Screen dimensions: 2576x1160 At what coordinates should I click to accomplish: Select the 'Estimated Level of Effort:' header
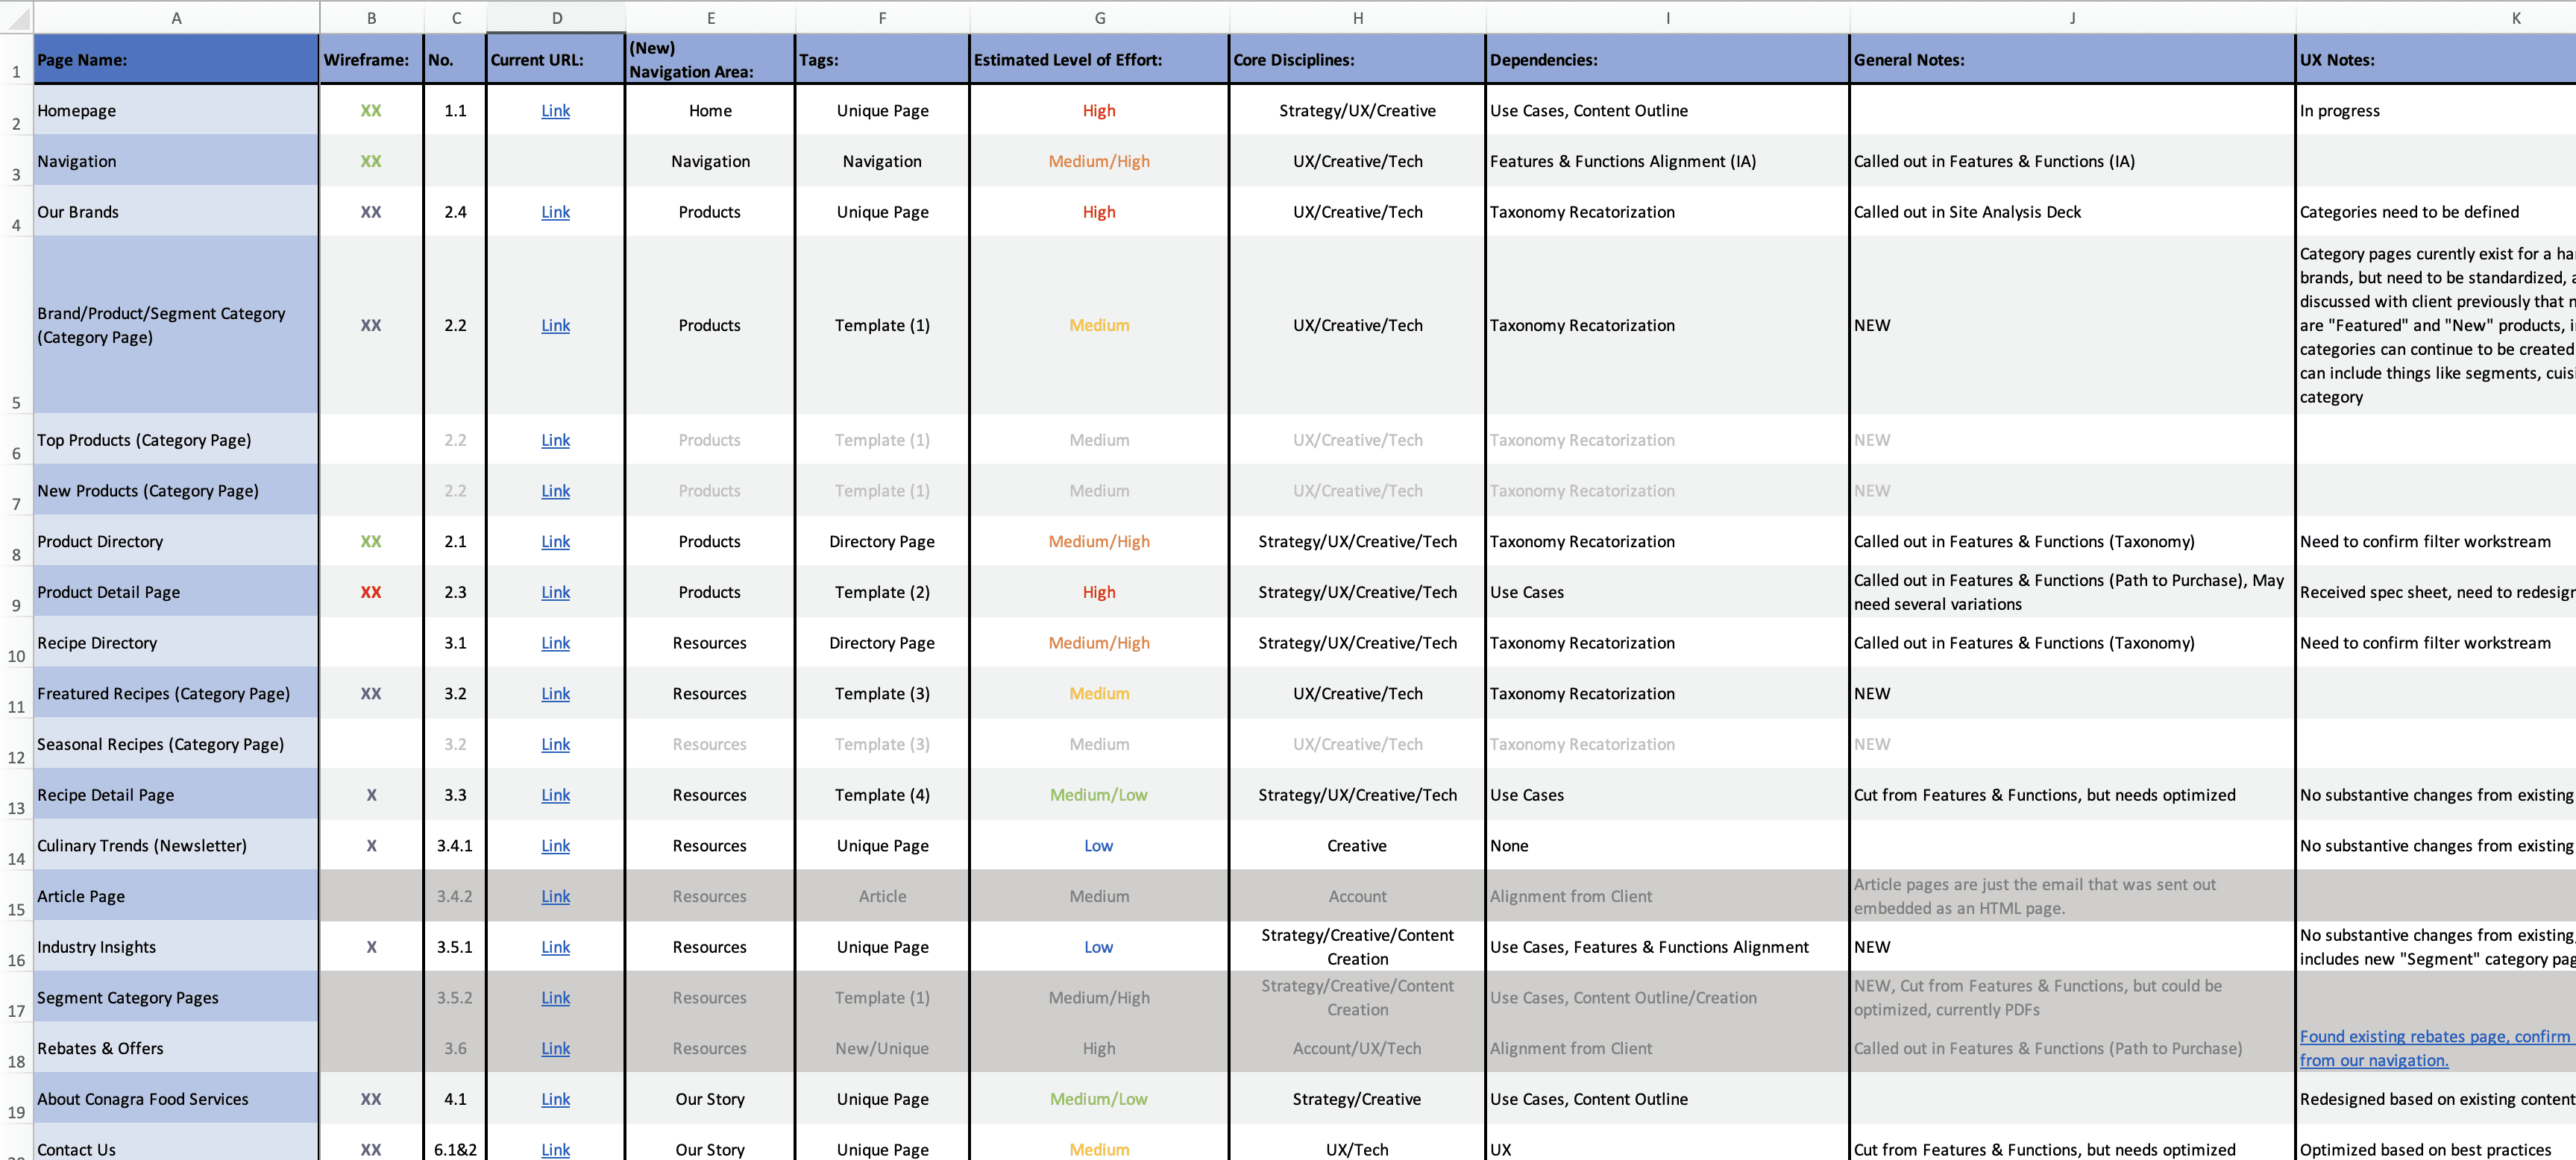[x=1099, y=59]
